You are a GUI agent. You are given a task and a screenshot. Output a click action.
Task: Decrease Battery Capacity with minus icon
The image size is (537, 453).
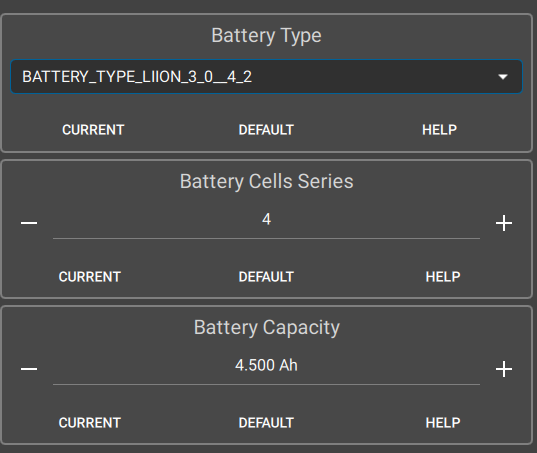click(x=29, y=369)
